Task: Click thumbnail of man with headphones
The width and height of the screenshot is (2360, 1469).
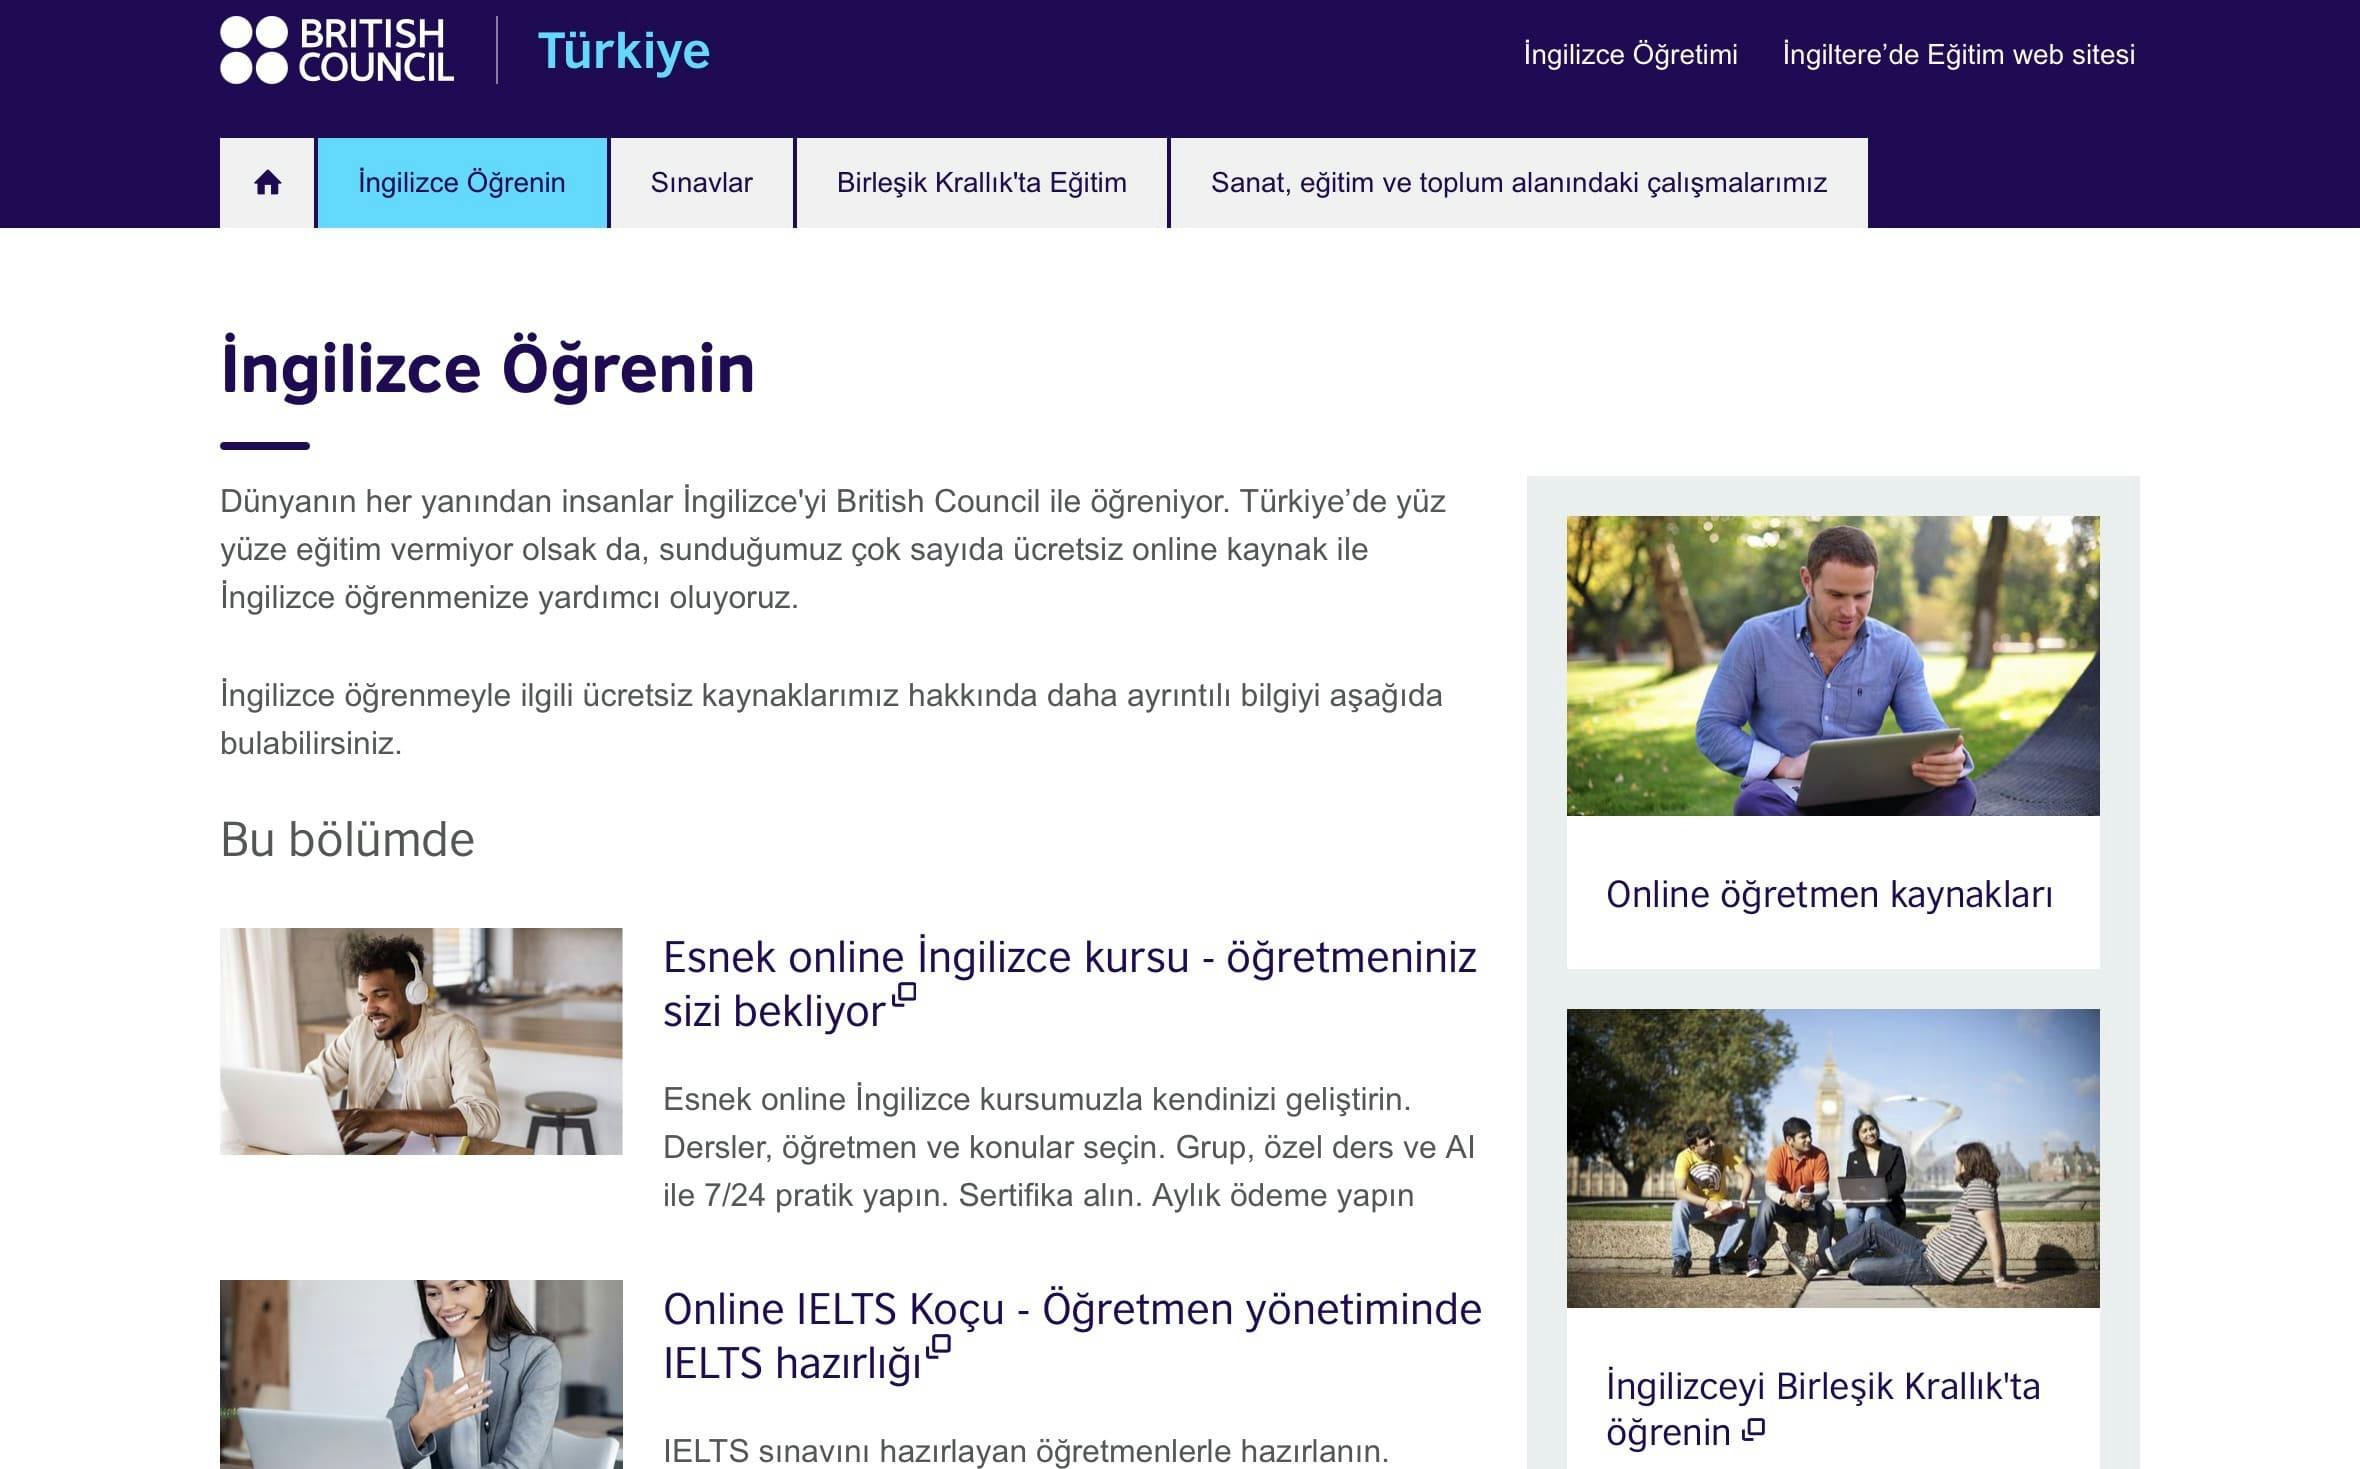Action: [x=421, y=1041]
